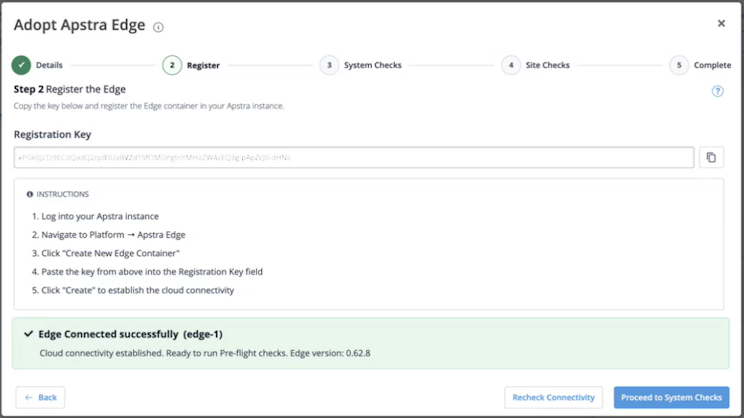
Task: Click the Site Checks step label
Action: click(x=548, y=65)
